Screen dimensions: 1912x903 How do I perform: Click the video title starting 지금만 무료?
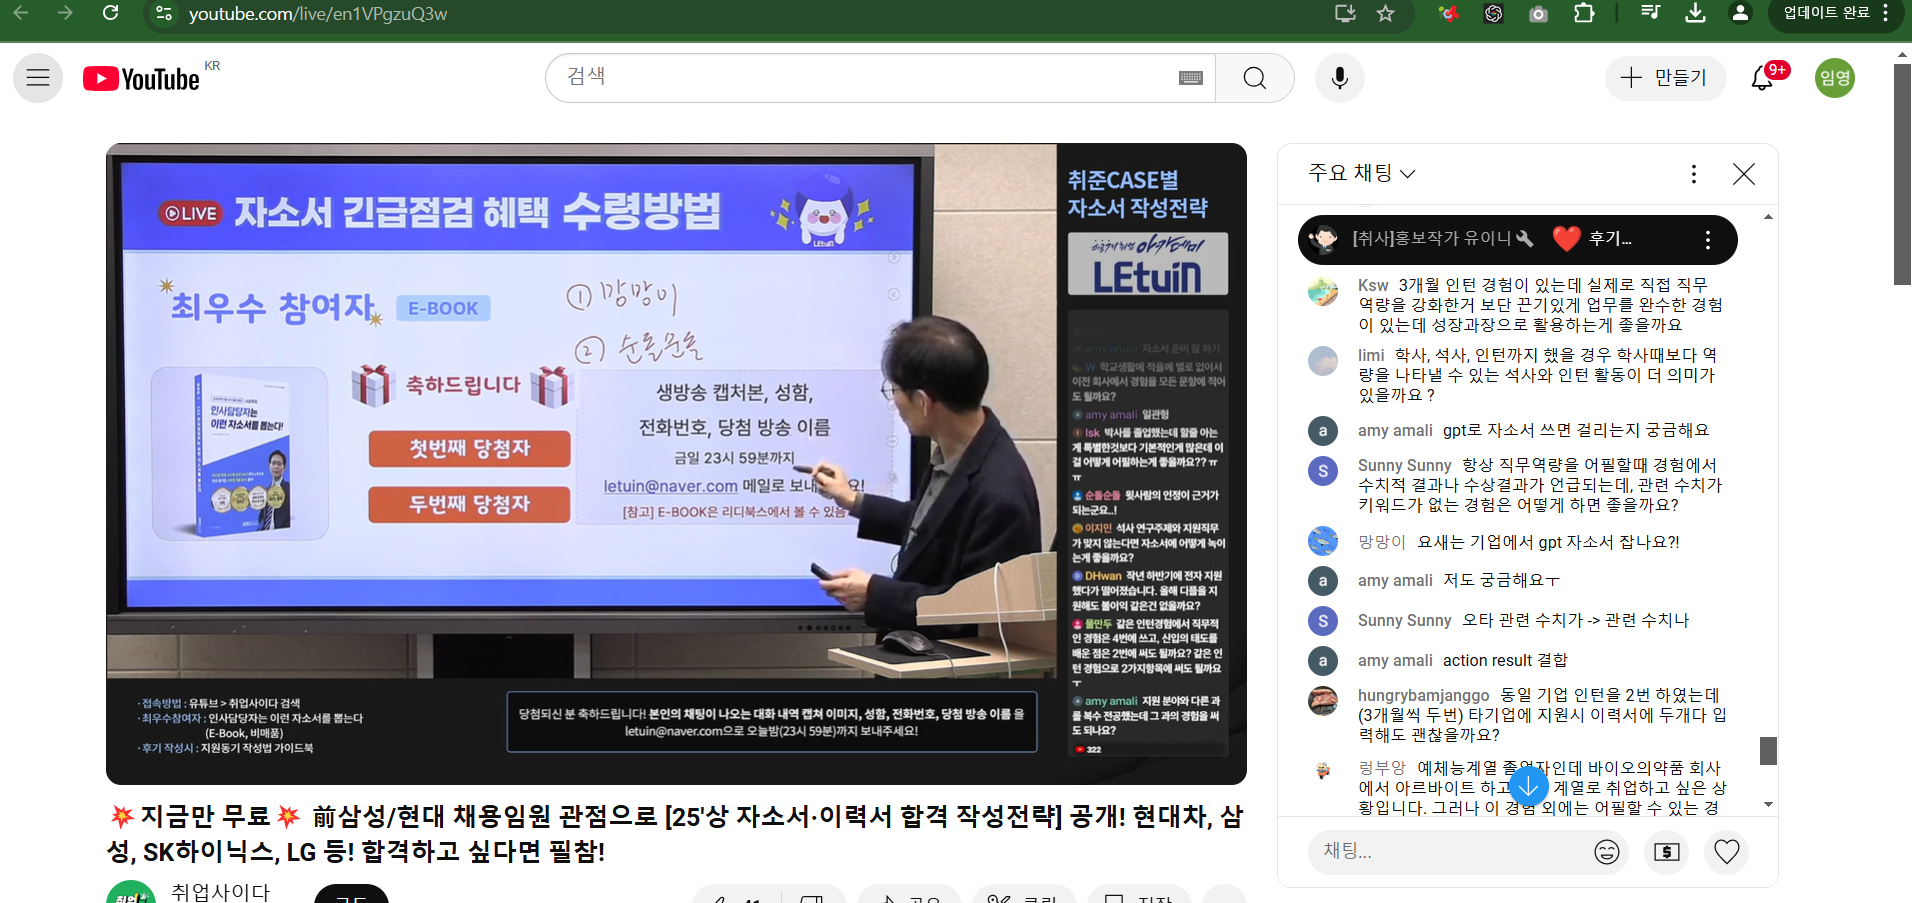[676, 834]
